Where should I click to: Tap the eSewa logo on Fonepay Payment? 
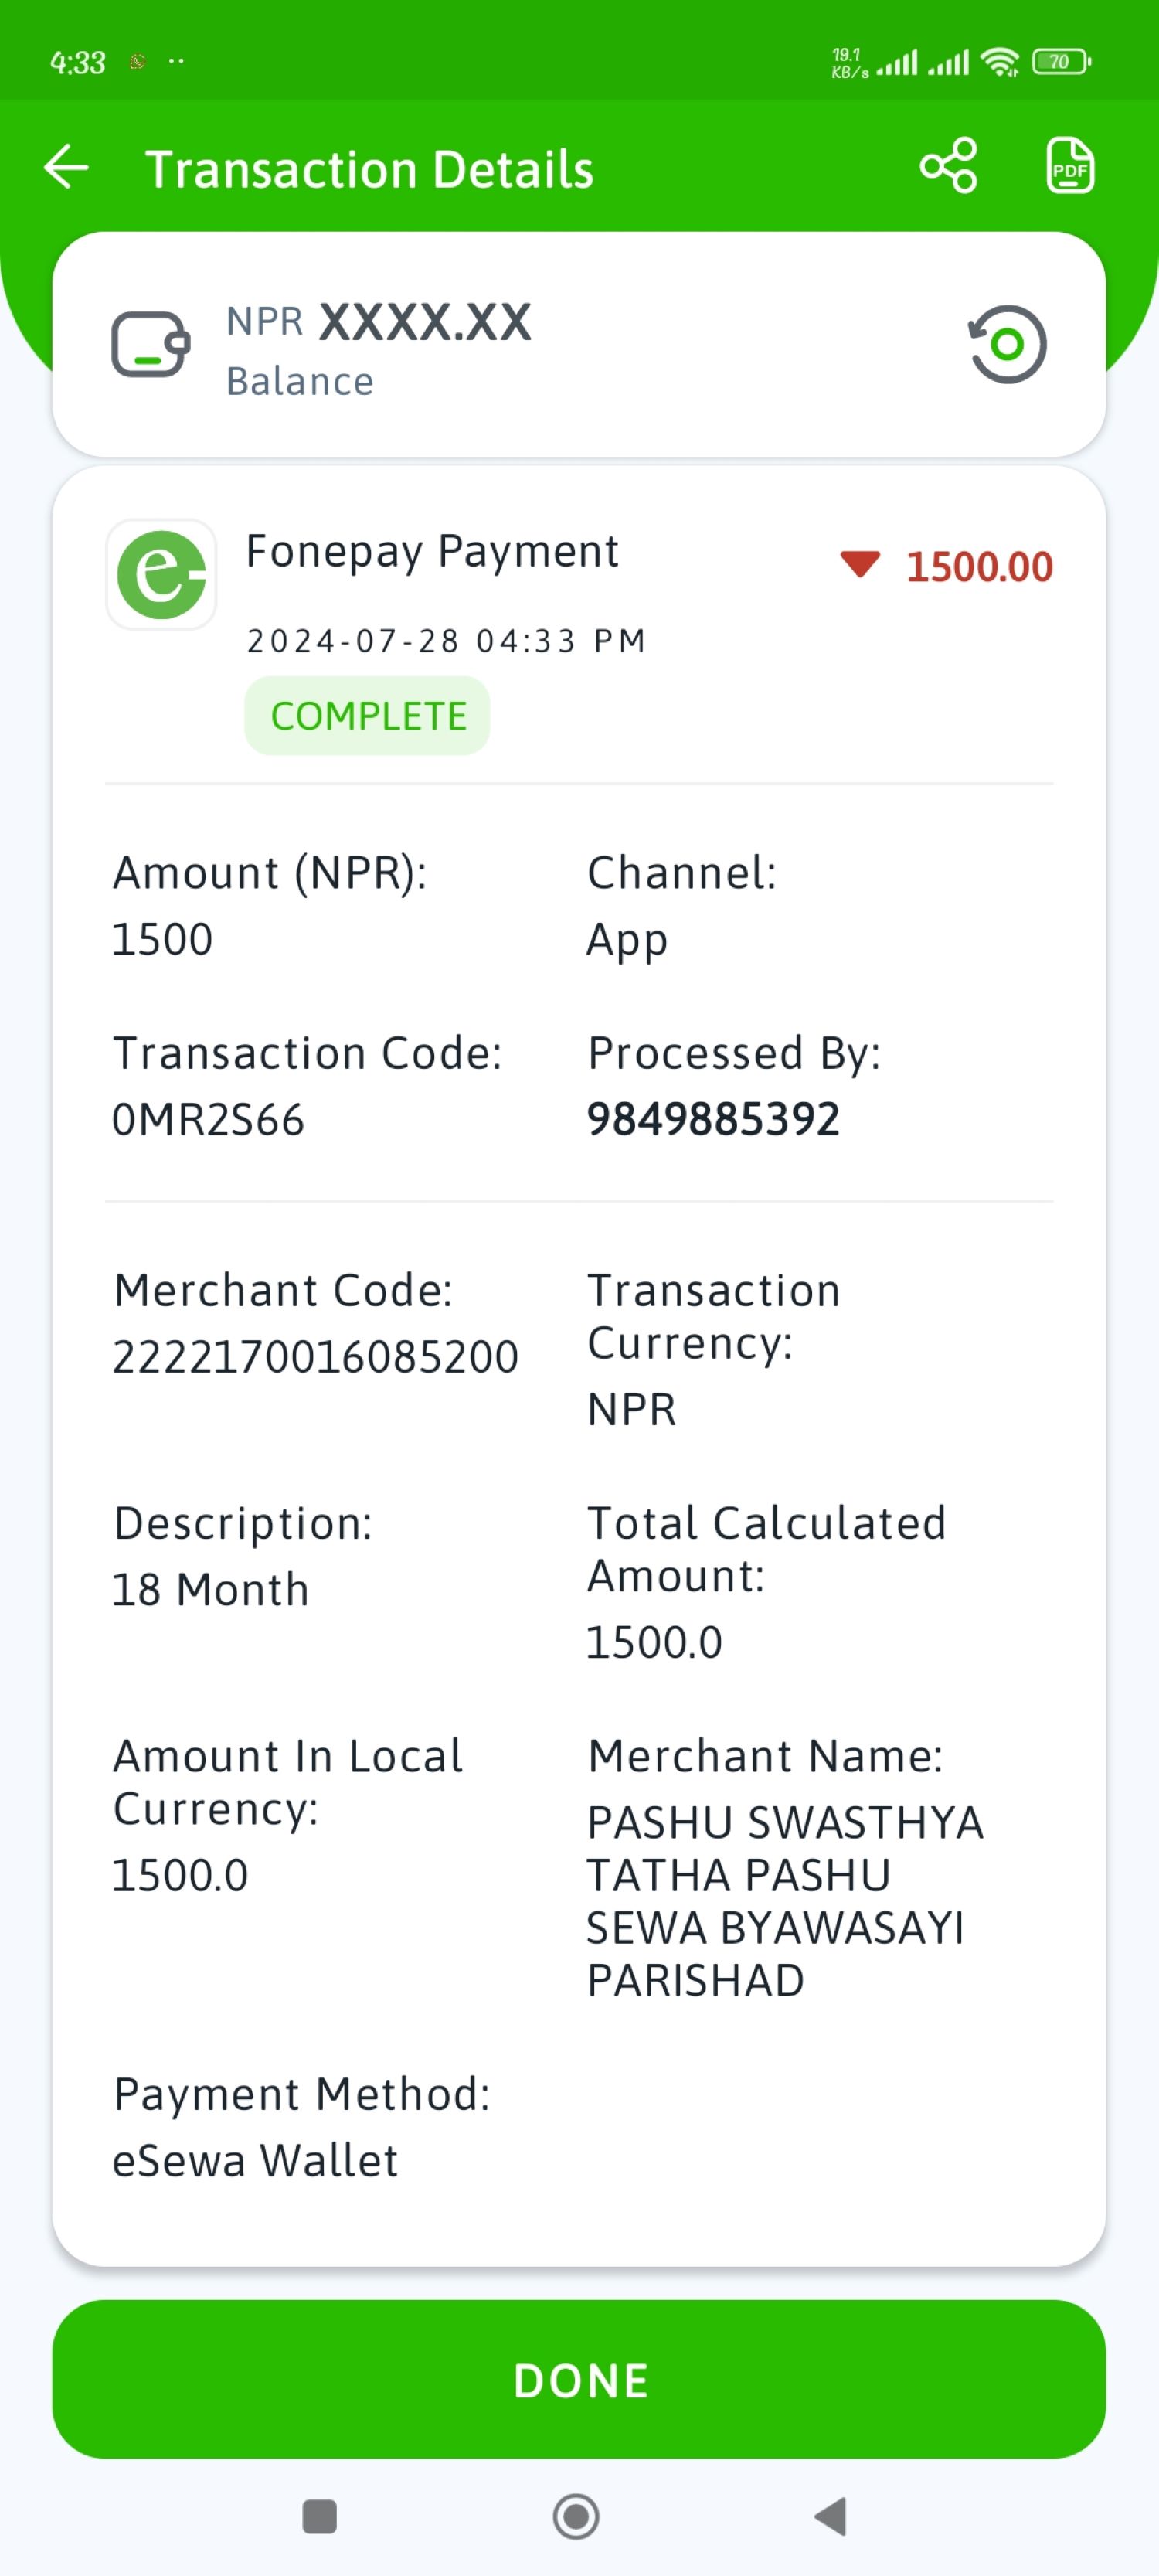click(161, 574)
